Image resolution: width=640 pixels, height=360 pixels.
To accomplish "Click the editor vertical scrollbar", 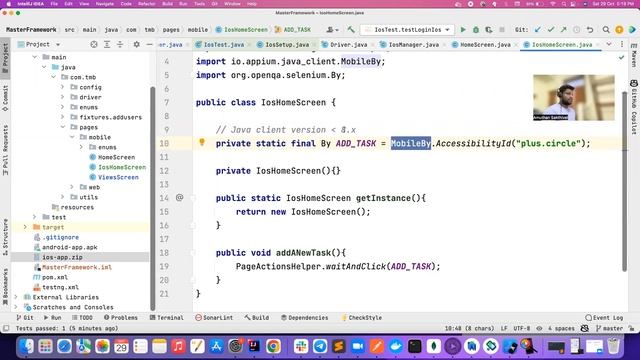I will [x=624, y=180].
